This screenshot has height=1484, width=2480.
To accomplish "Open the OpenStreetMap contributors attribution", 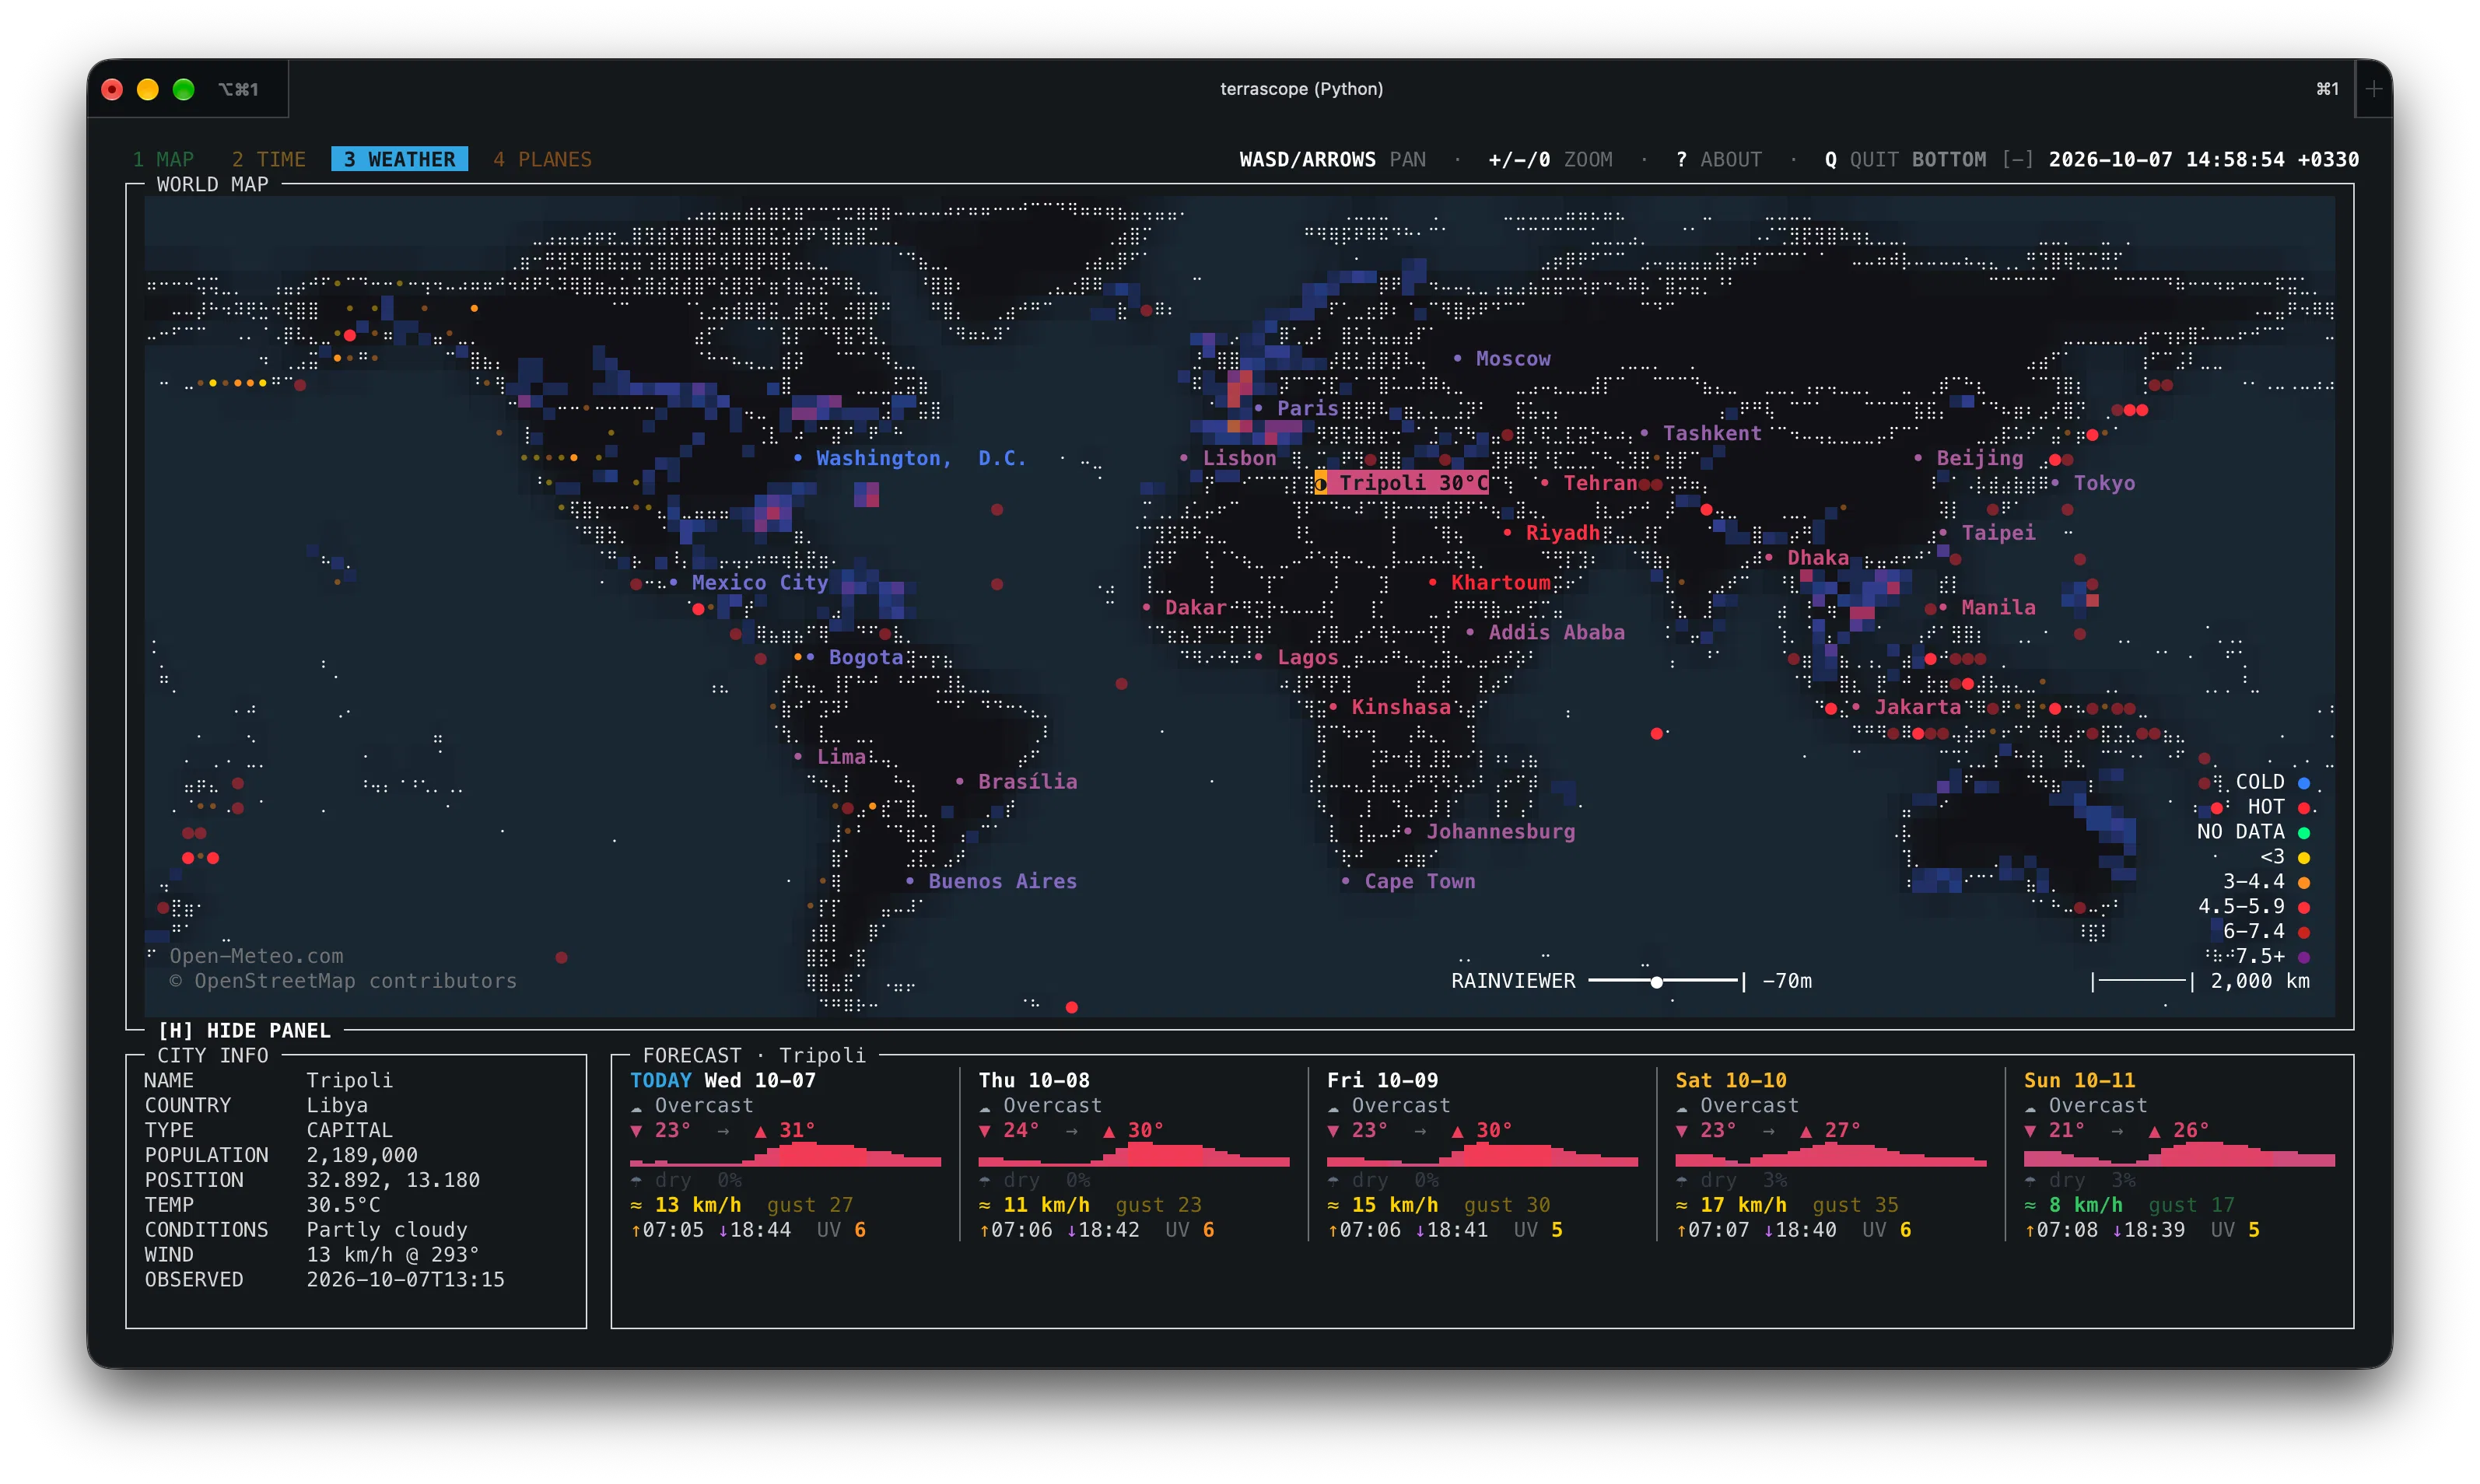I will (343, 981).
